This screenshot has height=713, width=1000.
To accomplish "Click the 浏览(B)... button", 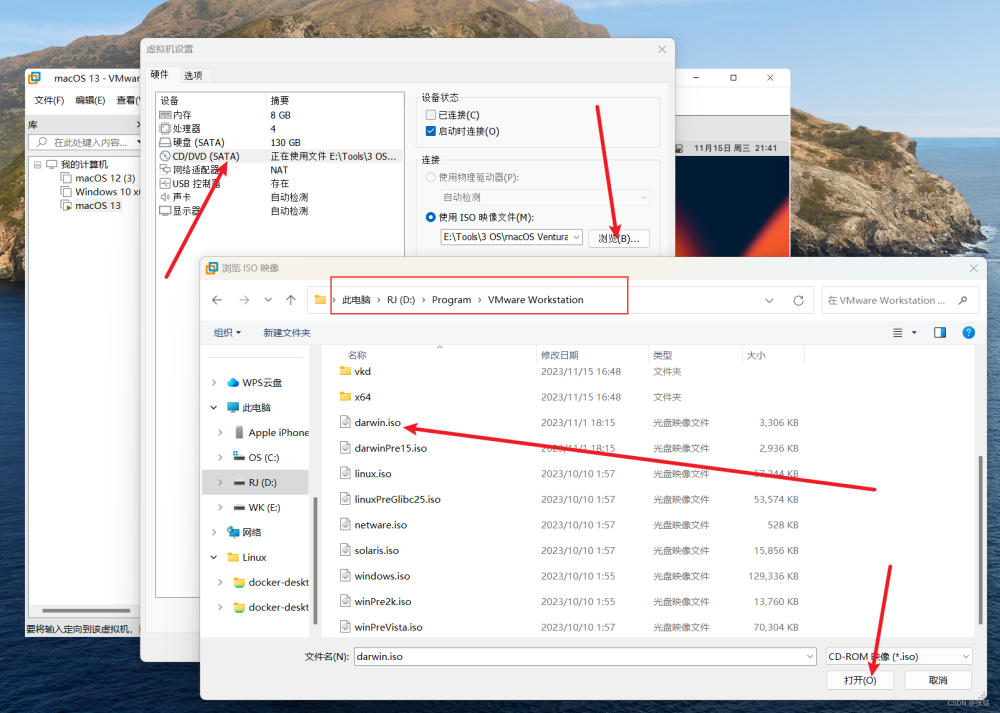I will pos(619,238).
